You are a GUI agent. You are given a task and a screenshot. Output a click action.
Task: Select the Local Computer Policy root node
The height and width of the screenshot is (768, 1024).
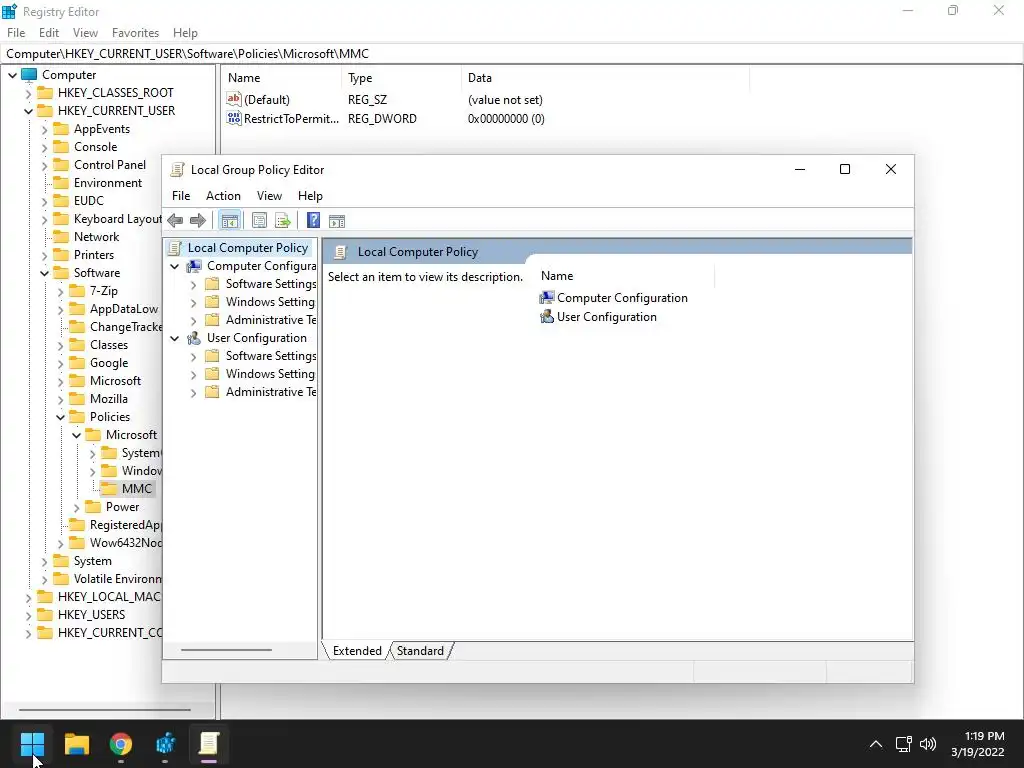[x=248, y=248]
